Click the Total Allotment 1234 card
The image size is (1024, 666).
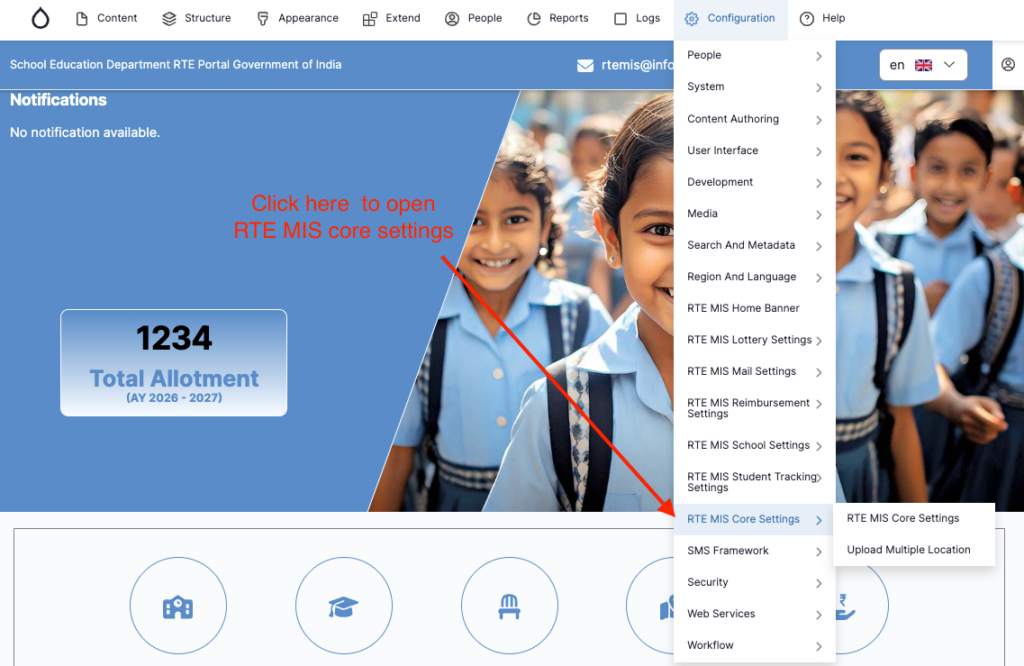tap(174, 362)
